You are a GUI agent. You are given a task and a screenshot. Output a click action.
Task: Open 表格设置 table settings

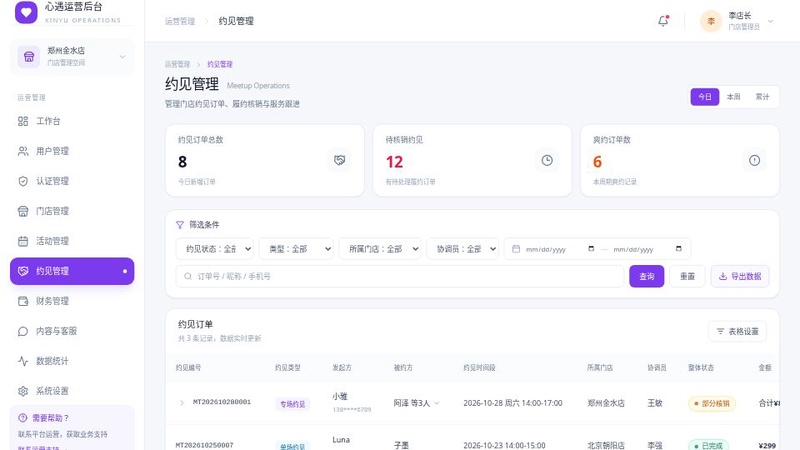coord(737,332)
